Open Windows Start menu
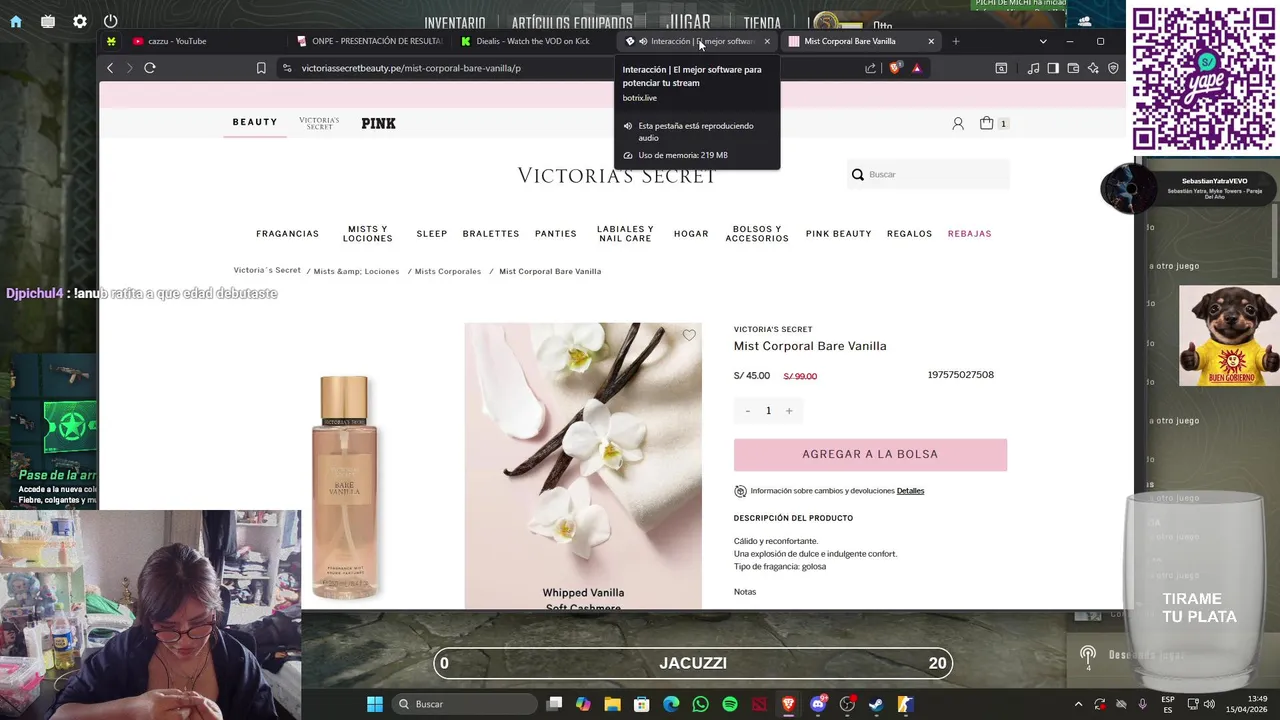Screen dimensions: 1280x720 tap(374, 704)
